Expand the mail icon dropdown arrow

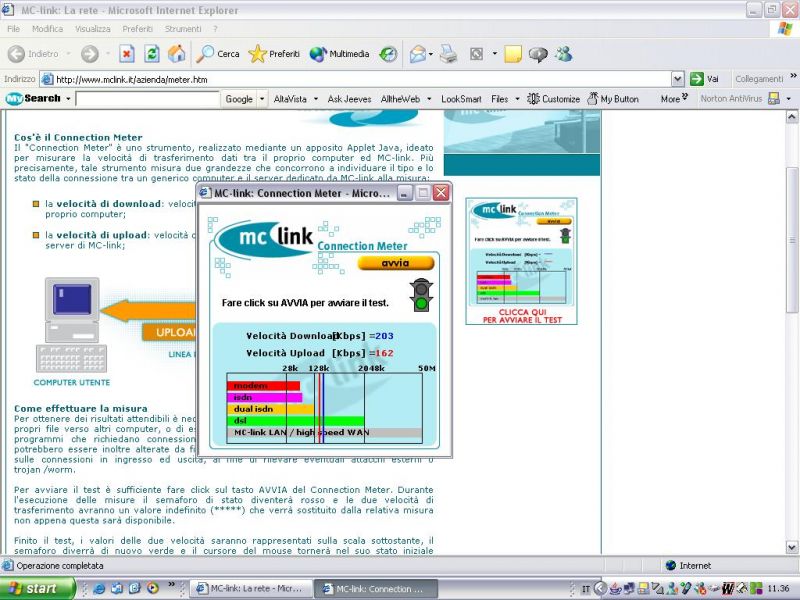431,54
